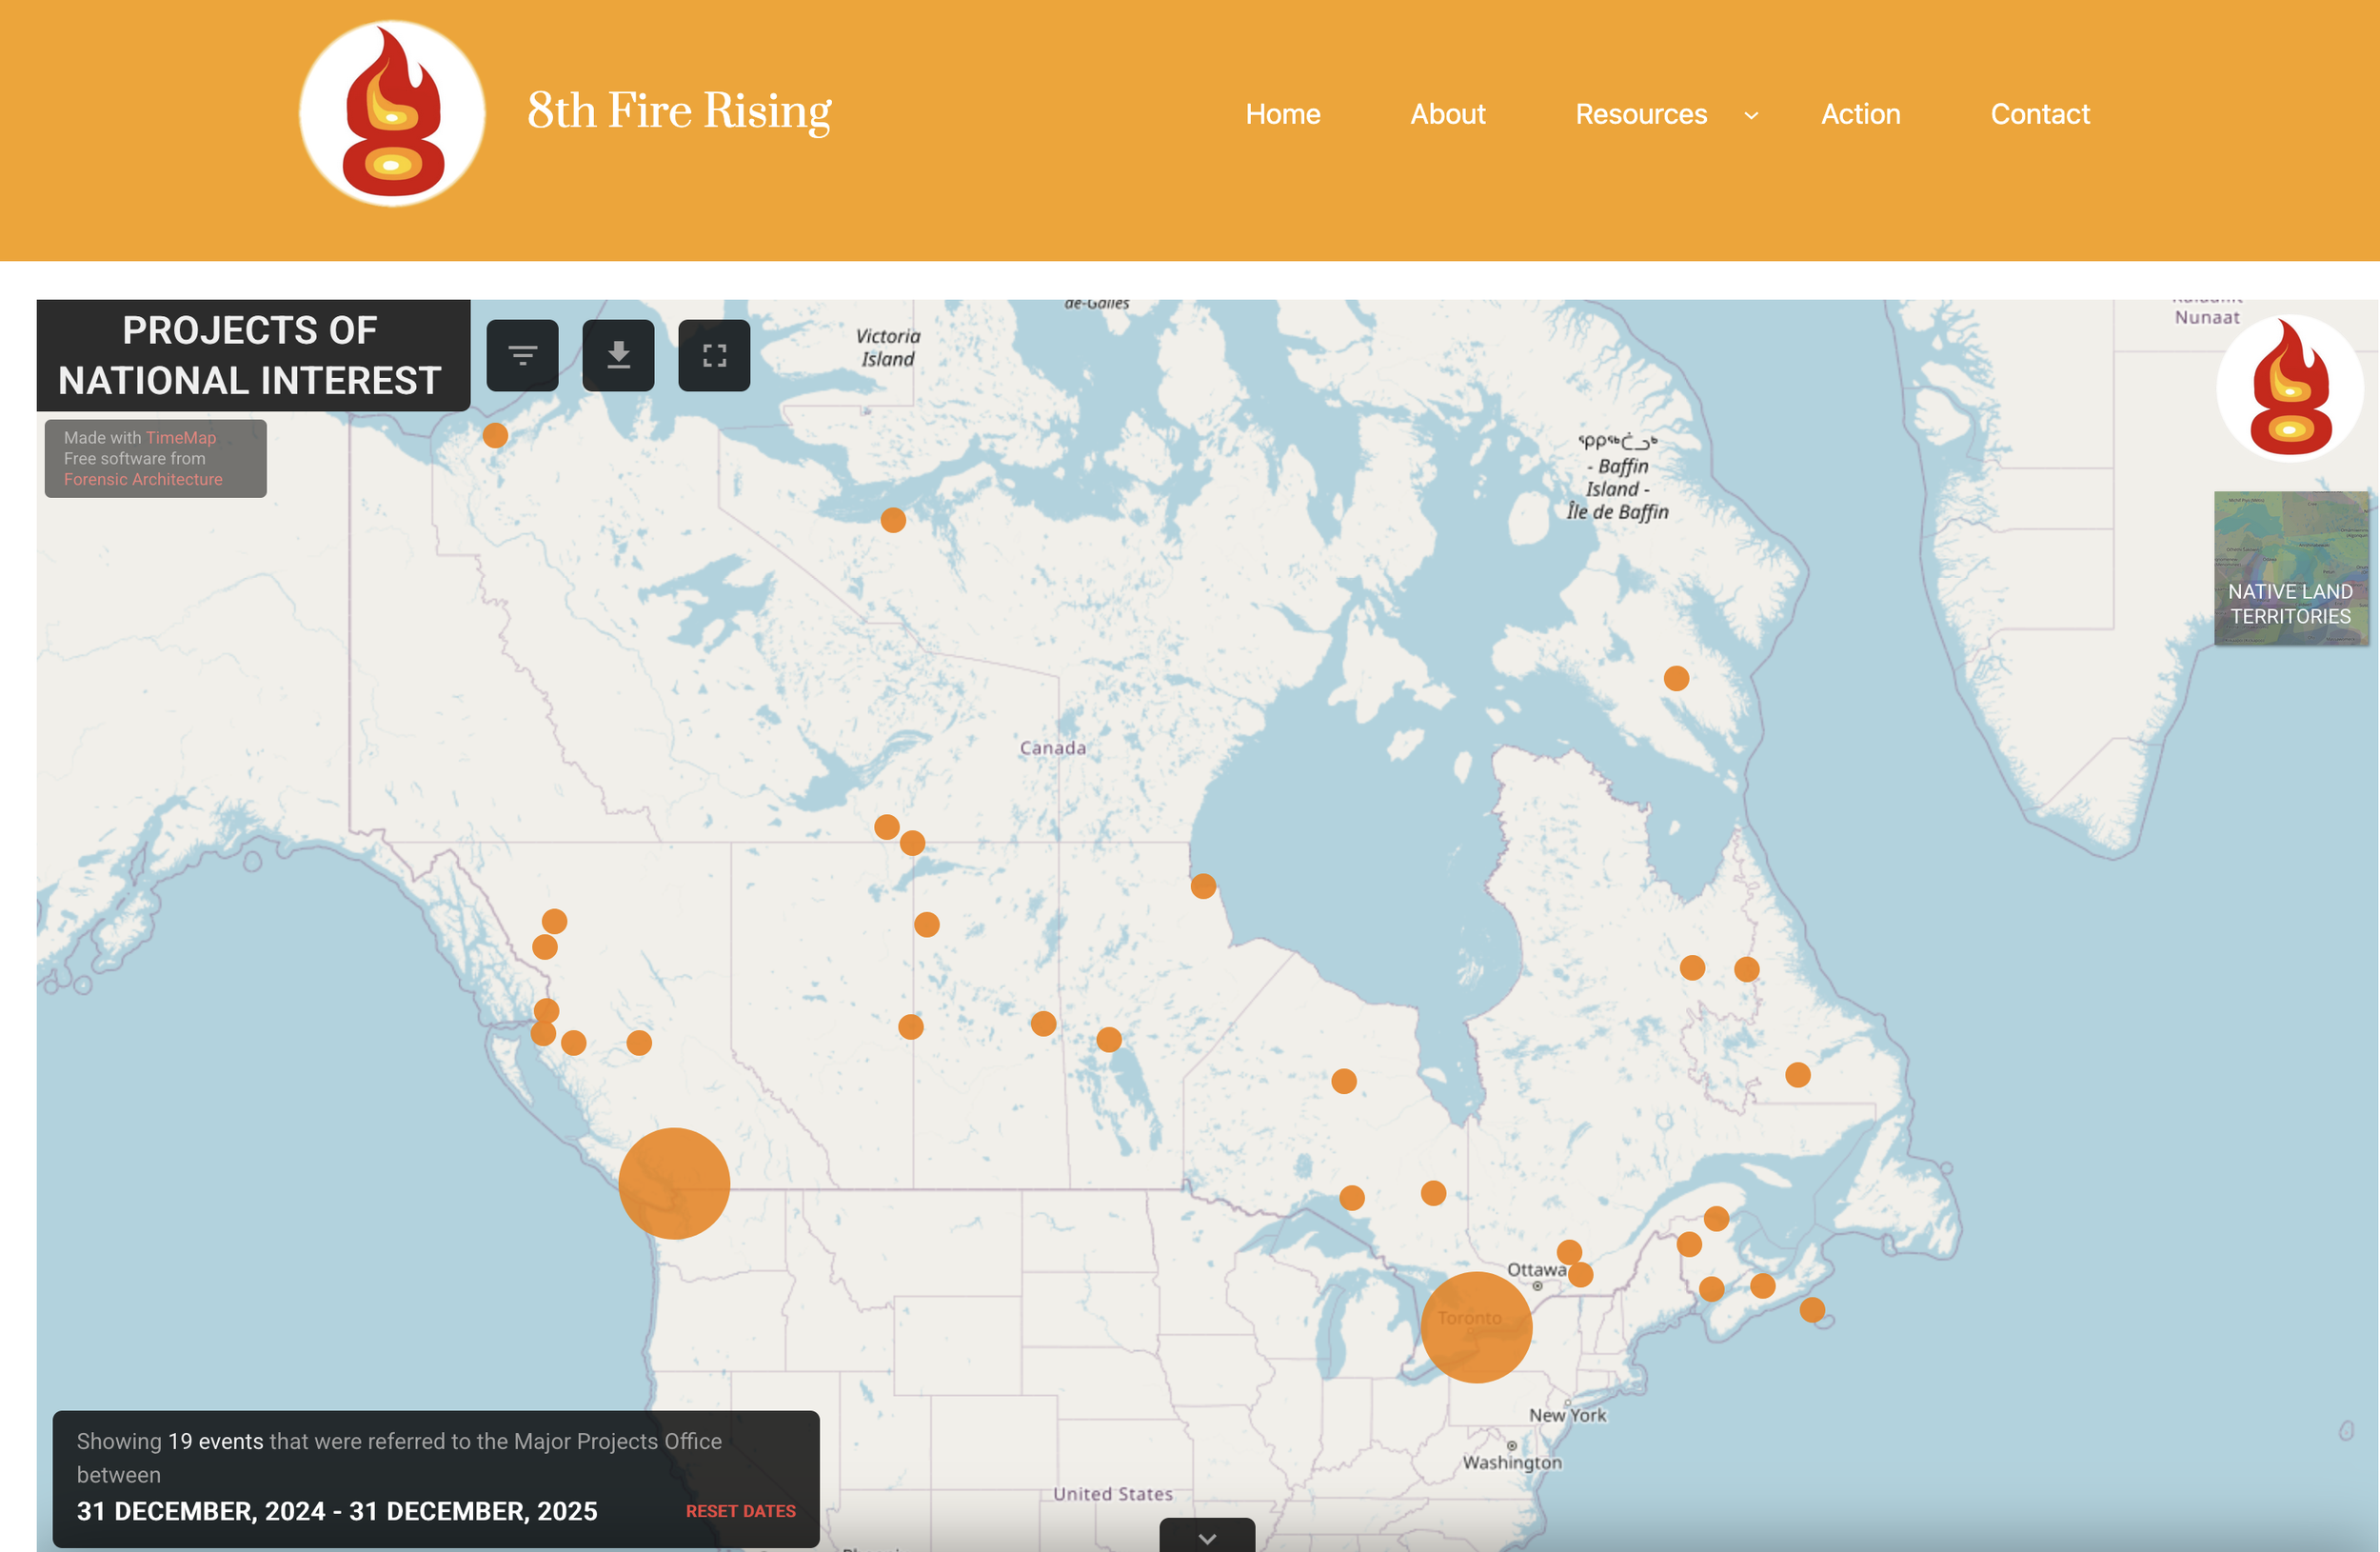Click Reset Dates
2380x1552 pixels.
tap(740, 1511)
